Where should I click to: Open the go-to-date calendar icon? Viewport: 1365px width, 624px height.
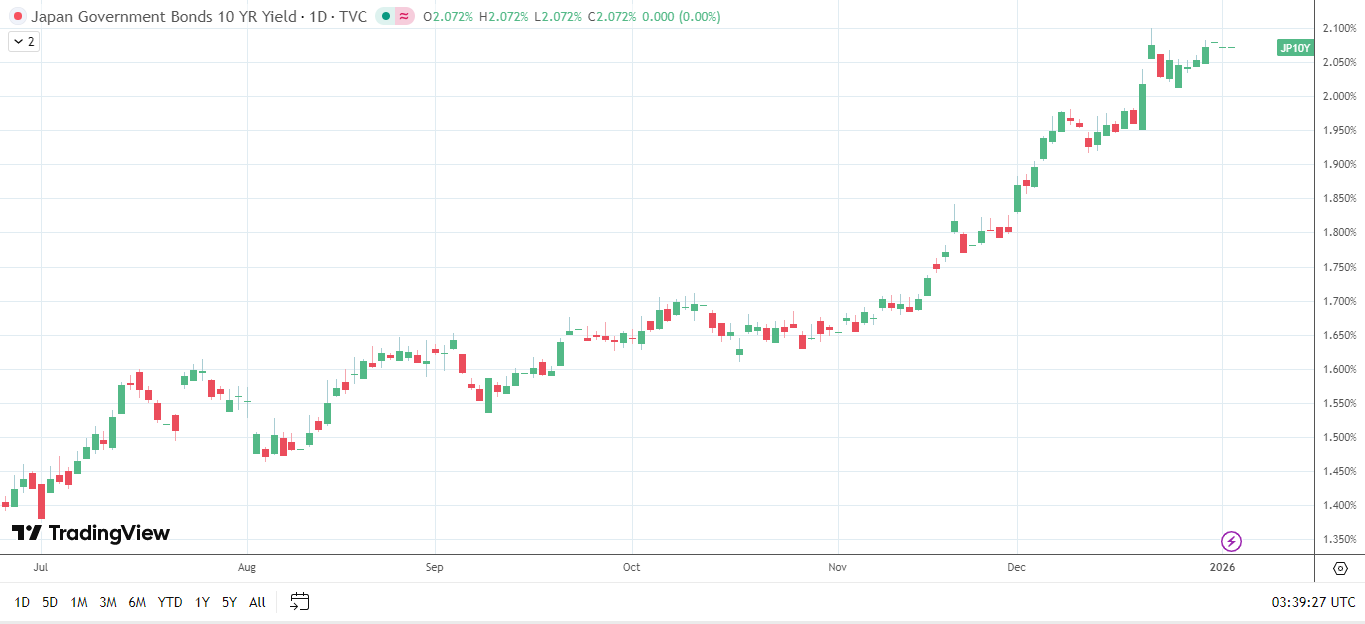tap(300, 602)
